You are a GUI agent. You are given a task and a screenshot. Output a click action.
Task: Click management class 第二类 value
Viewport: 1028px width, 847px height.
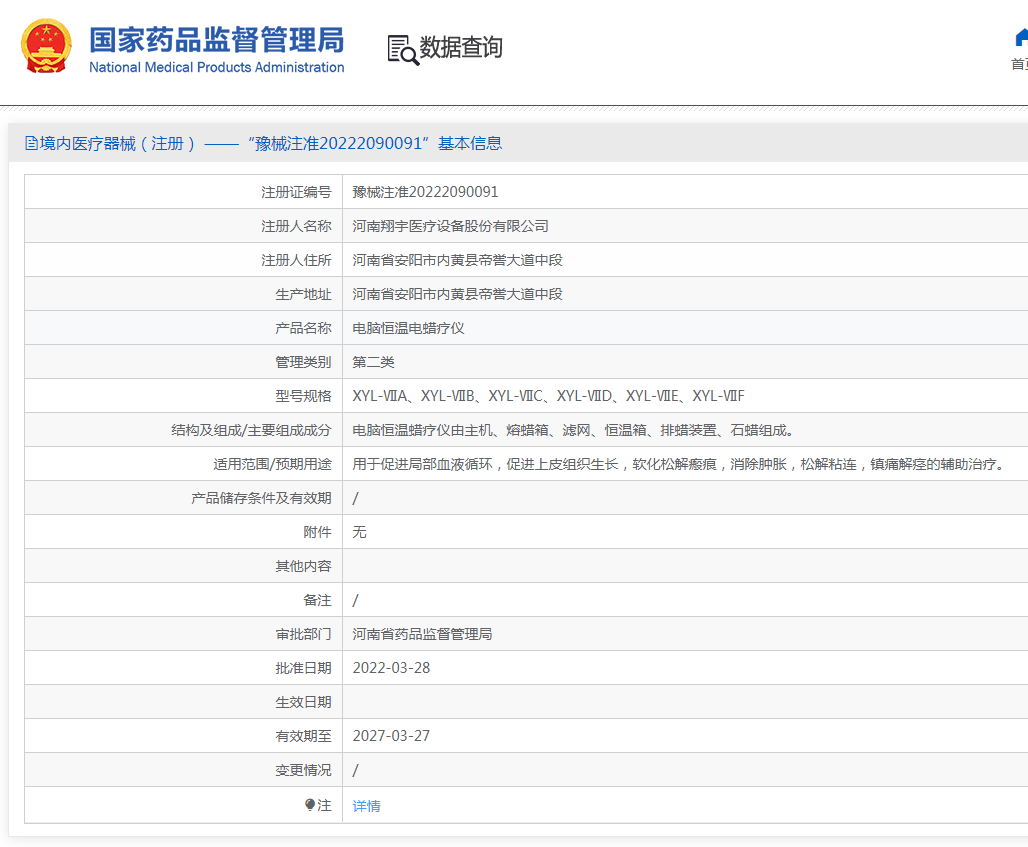point(374,363)
